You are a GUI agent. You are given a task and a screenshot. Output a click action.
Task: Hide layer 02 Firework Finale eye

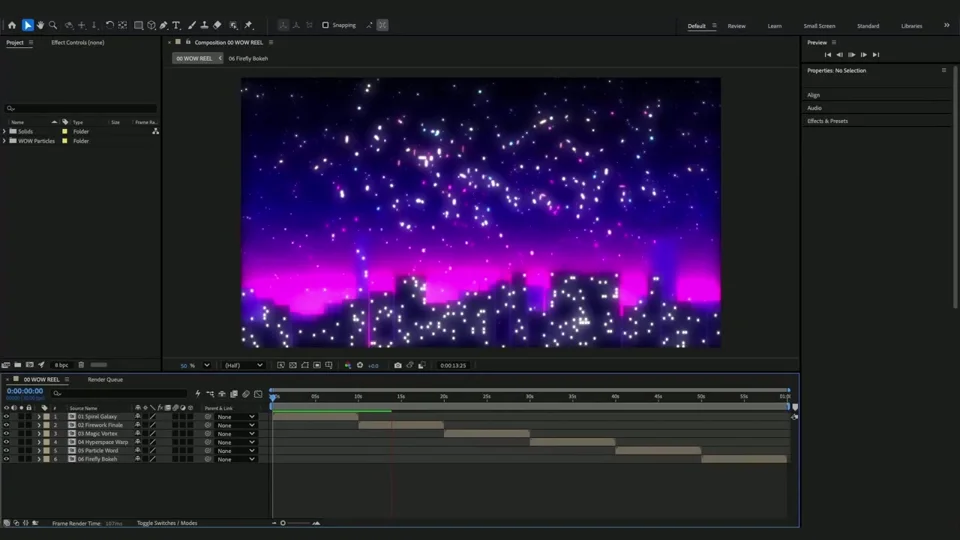6,425
